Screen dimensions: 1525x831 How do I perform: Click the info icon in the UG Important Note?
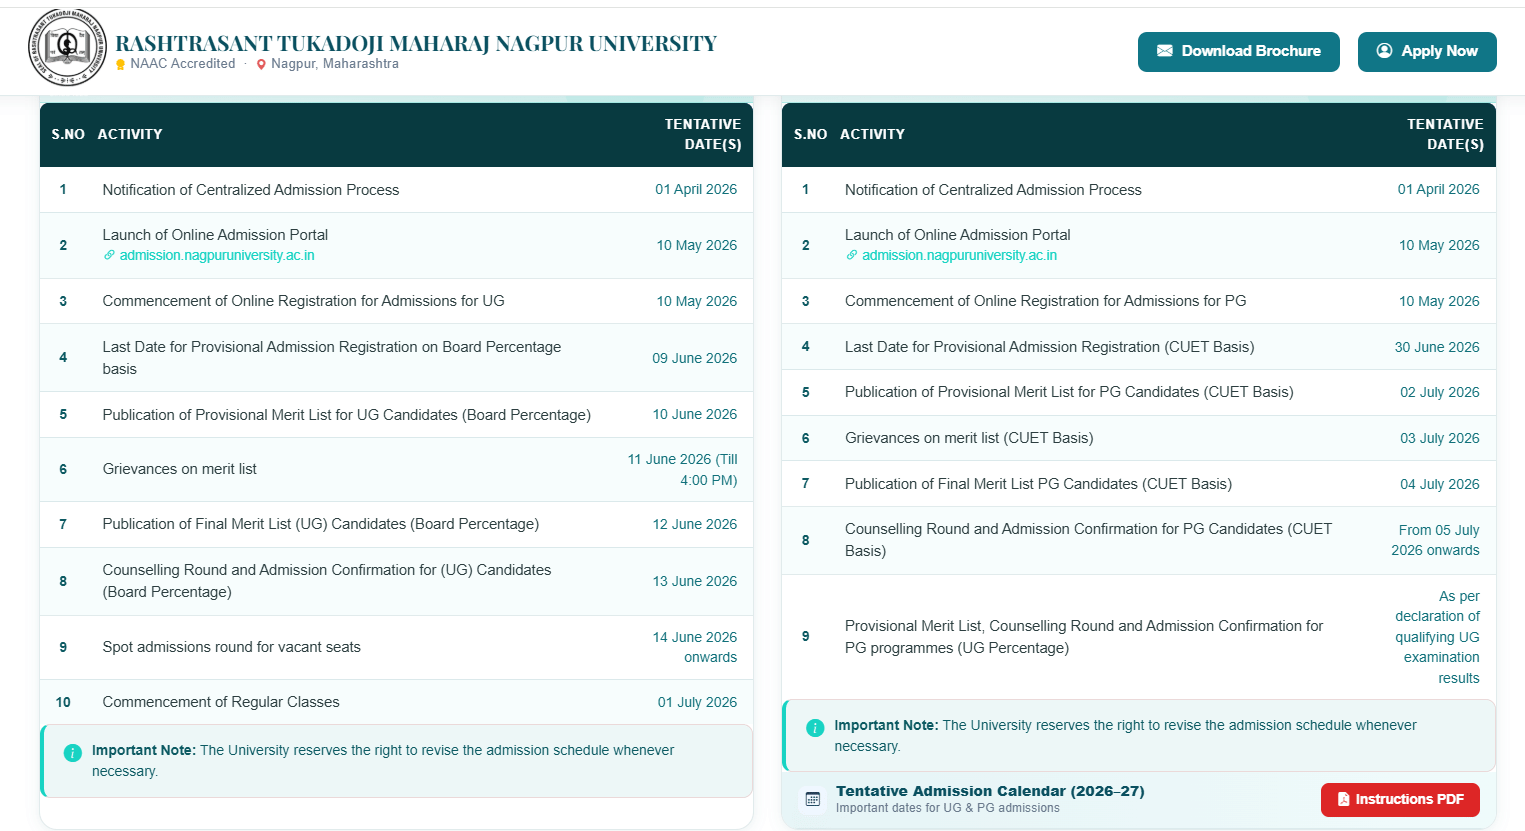[x=72, y=753]
